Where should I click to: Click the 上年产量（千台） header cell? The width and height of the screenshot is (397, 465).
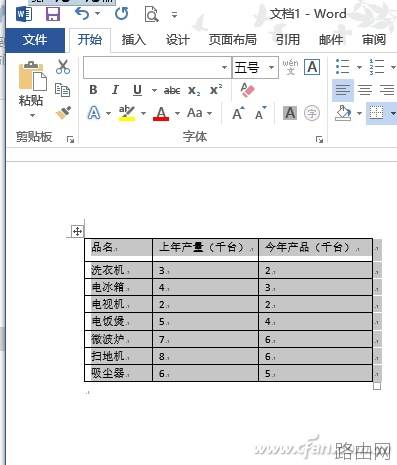205,249
